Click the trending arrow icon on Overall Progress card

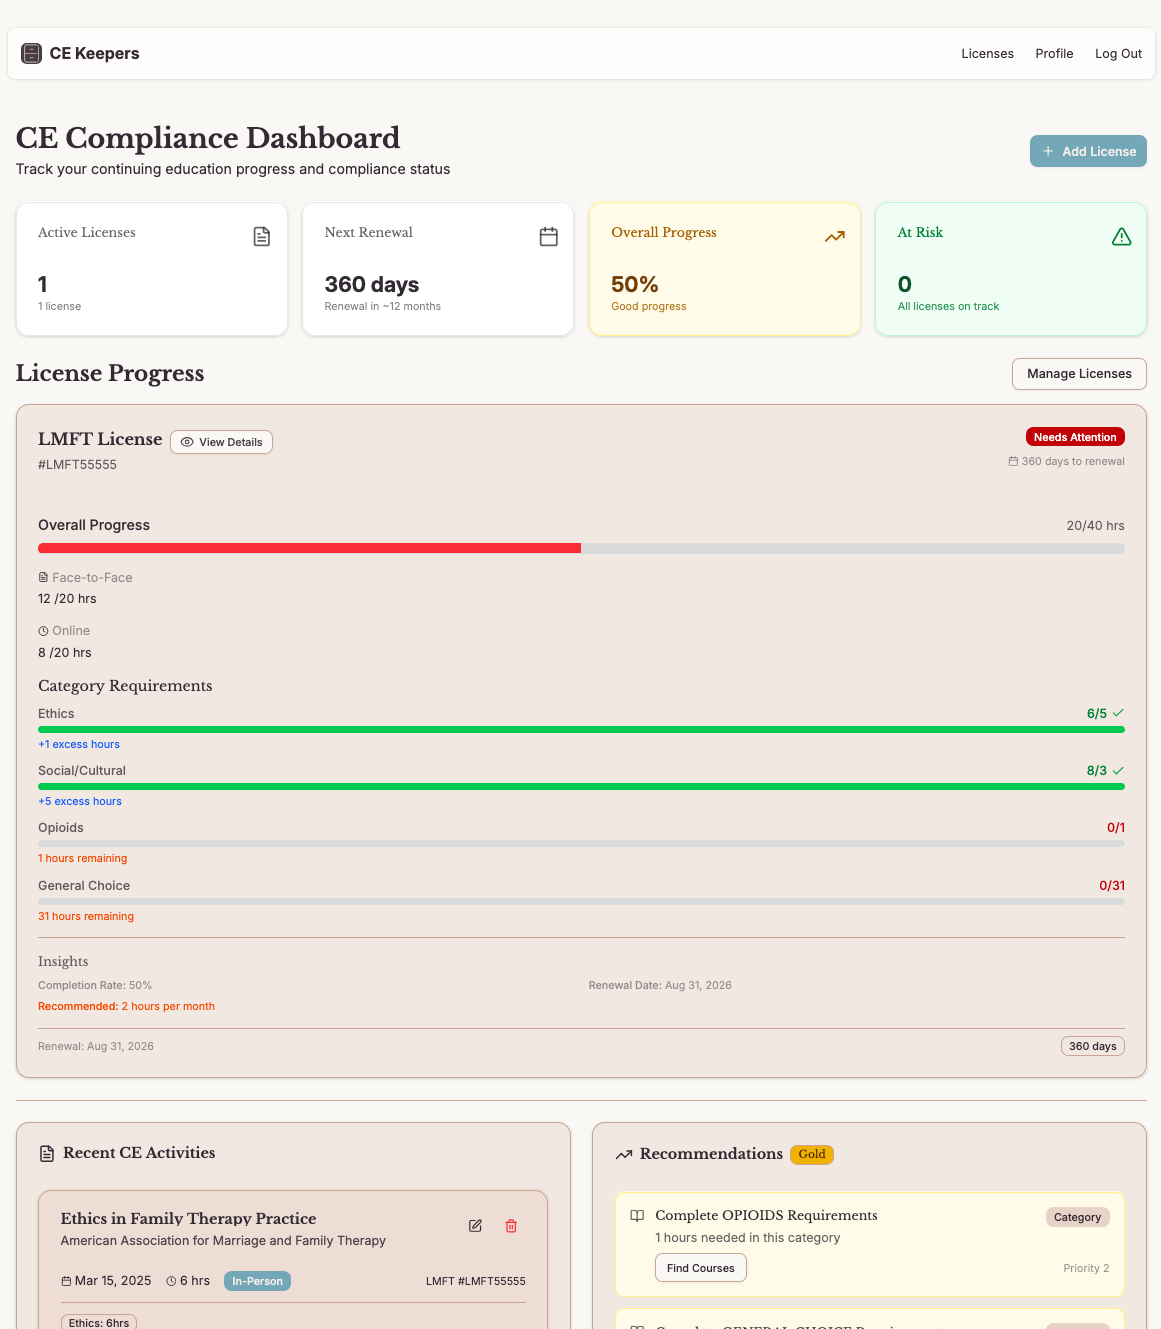click(834, 236)
